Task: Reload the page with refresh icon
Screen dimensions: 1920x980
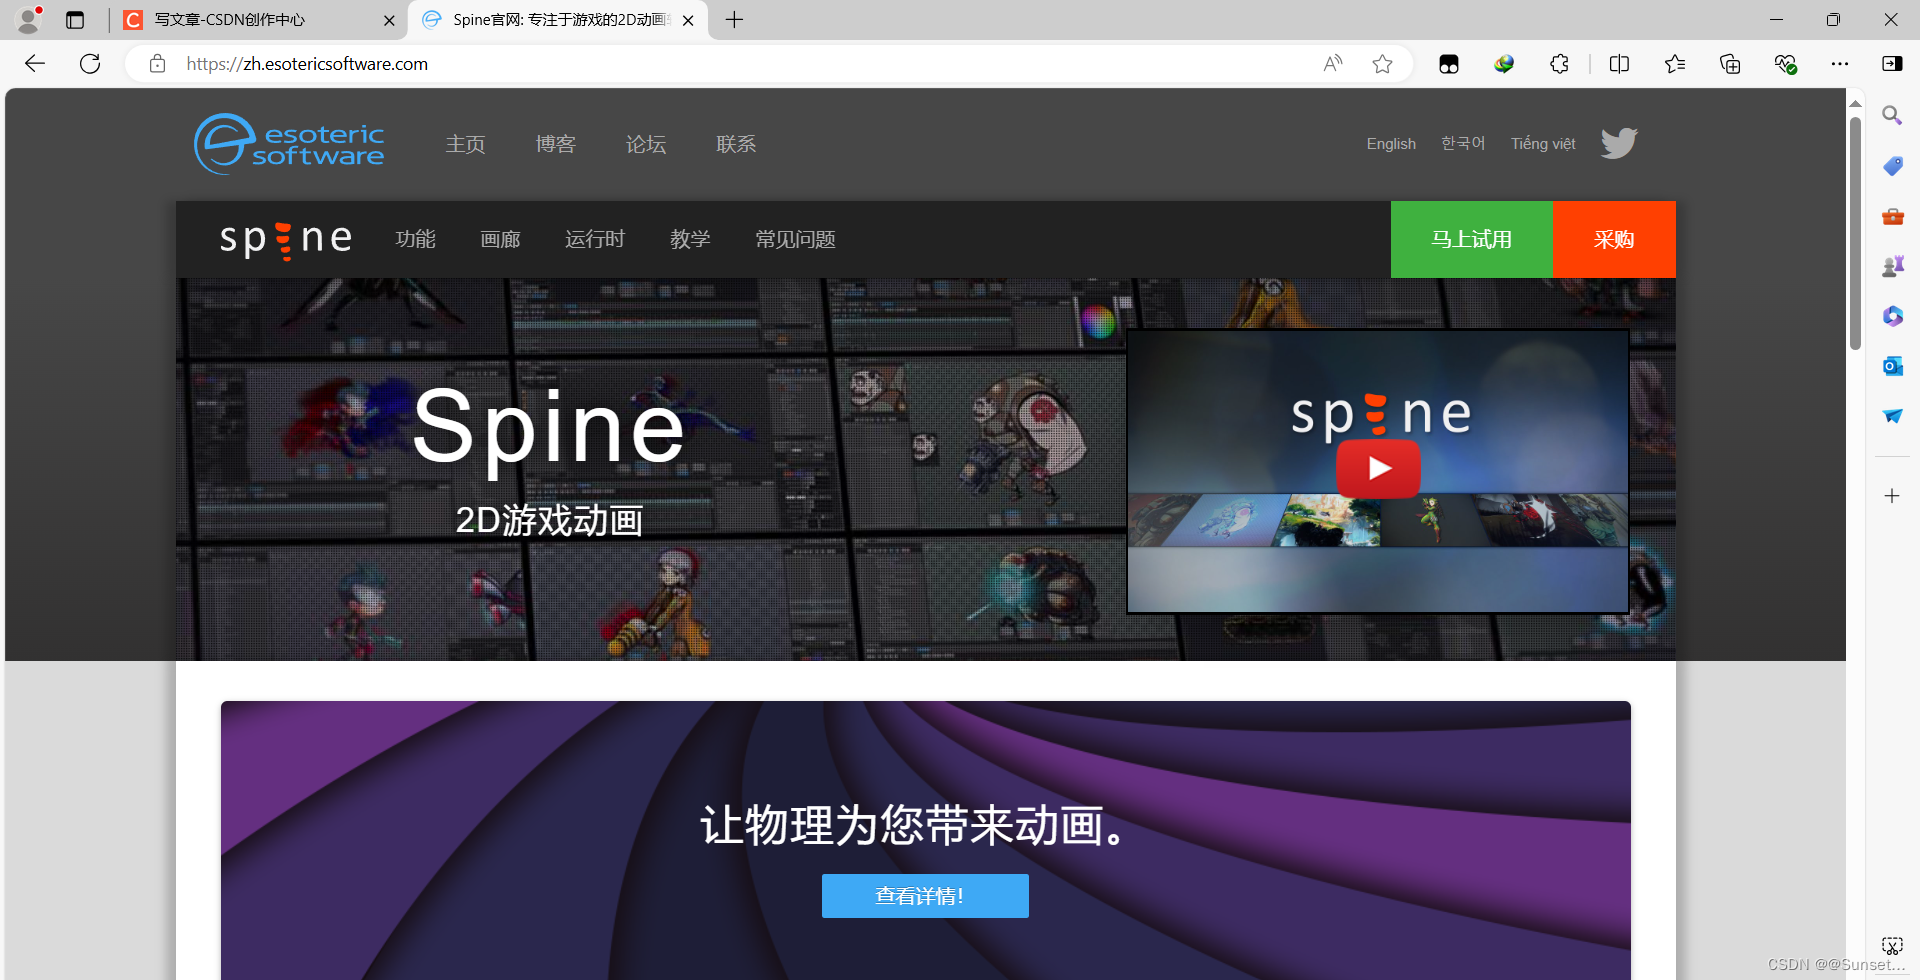Action: tap(90, 64)
